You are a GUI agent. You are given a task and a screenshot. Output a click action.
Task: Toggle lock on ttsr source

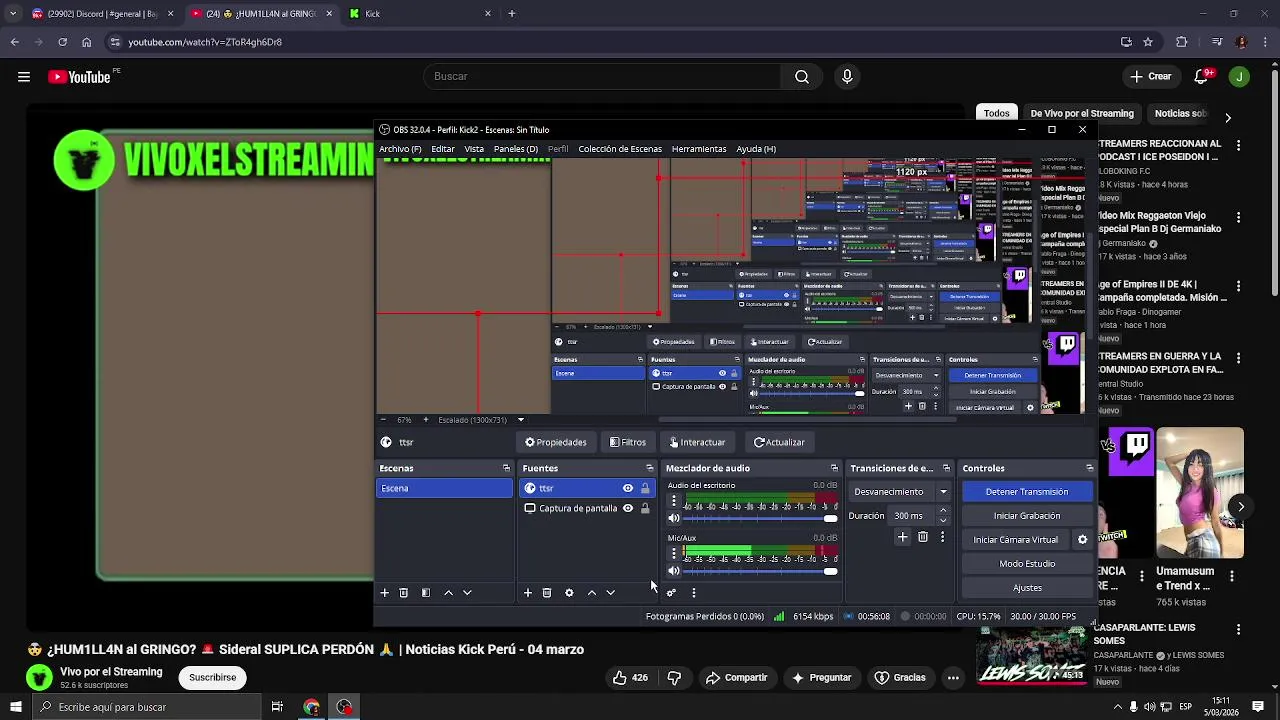[645, 488]
